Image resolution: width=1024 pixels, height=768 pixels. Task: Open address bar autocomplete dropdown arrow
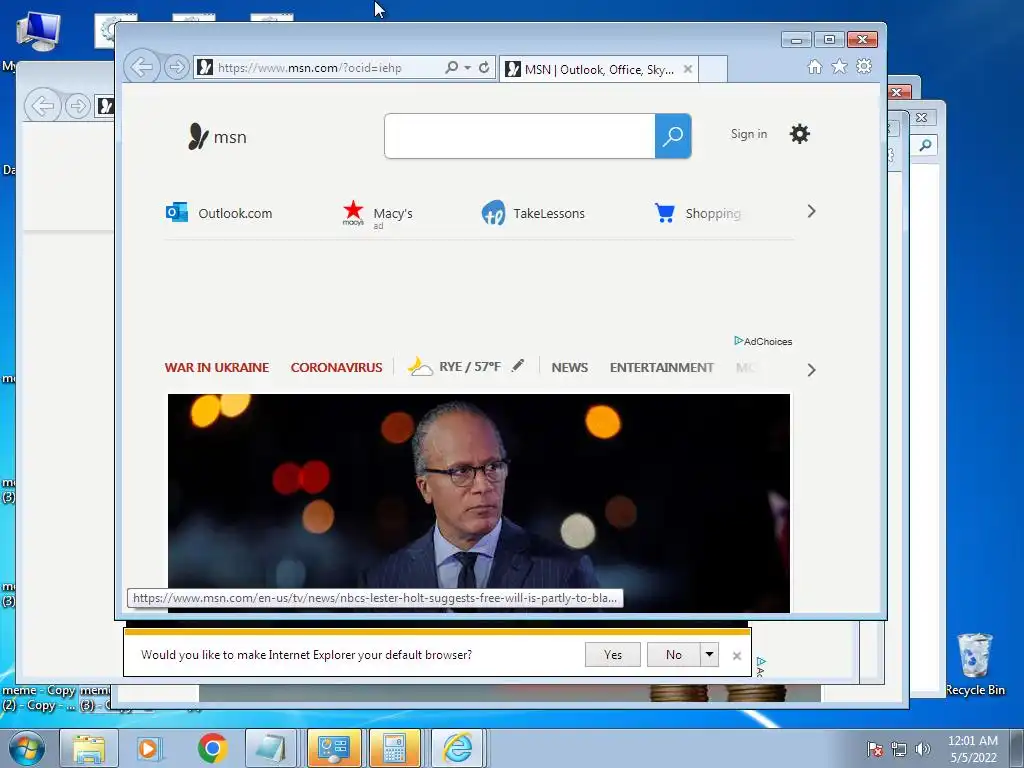468,67
